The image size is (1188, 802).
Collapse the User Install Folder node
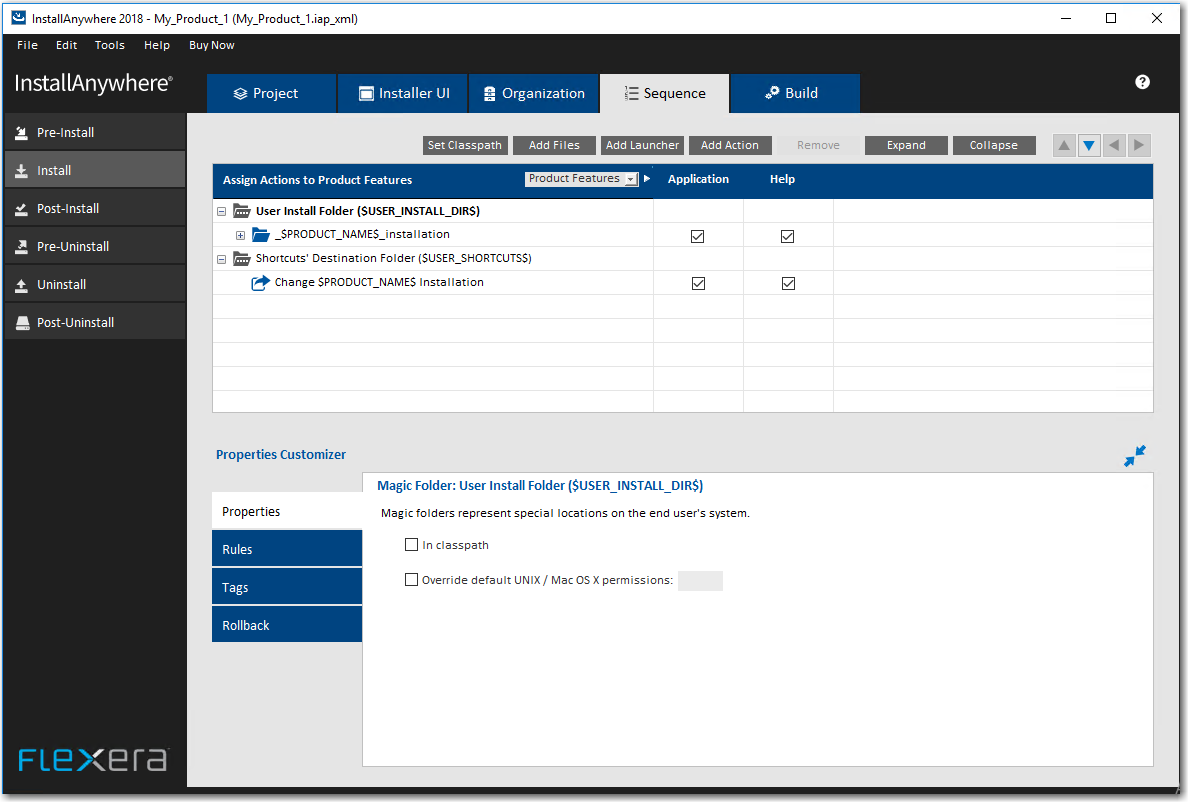221,212
